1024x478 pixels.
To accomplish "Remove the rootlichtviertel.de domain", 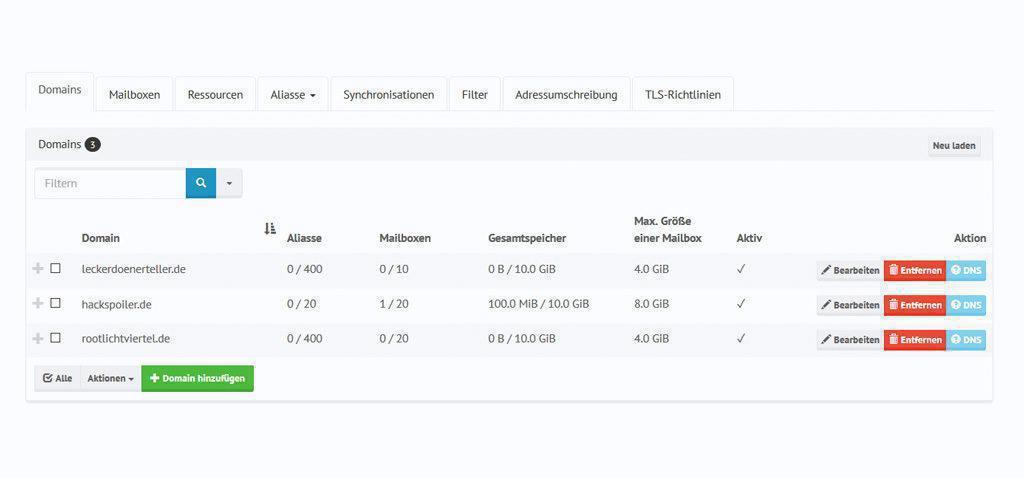I will coord(915,340).
